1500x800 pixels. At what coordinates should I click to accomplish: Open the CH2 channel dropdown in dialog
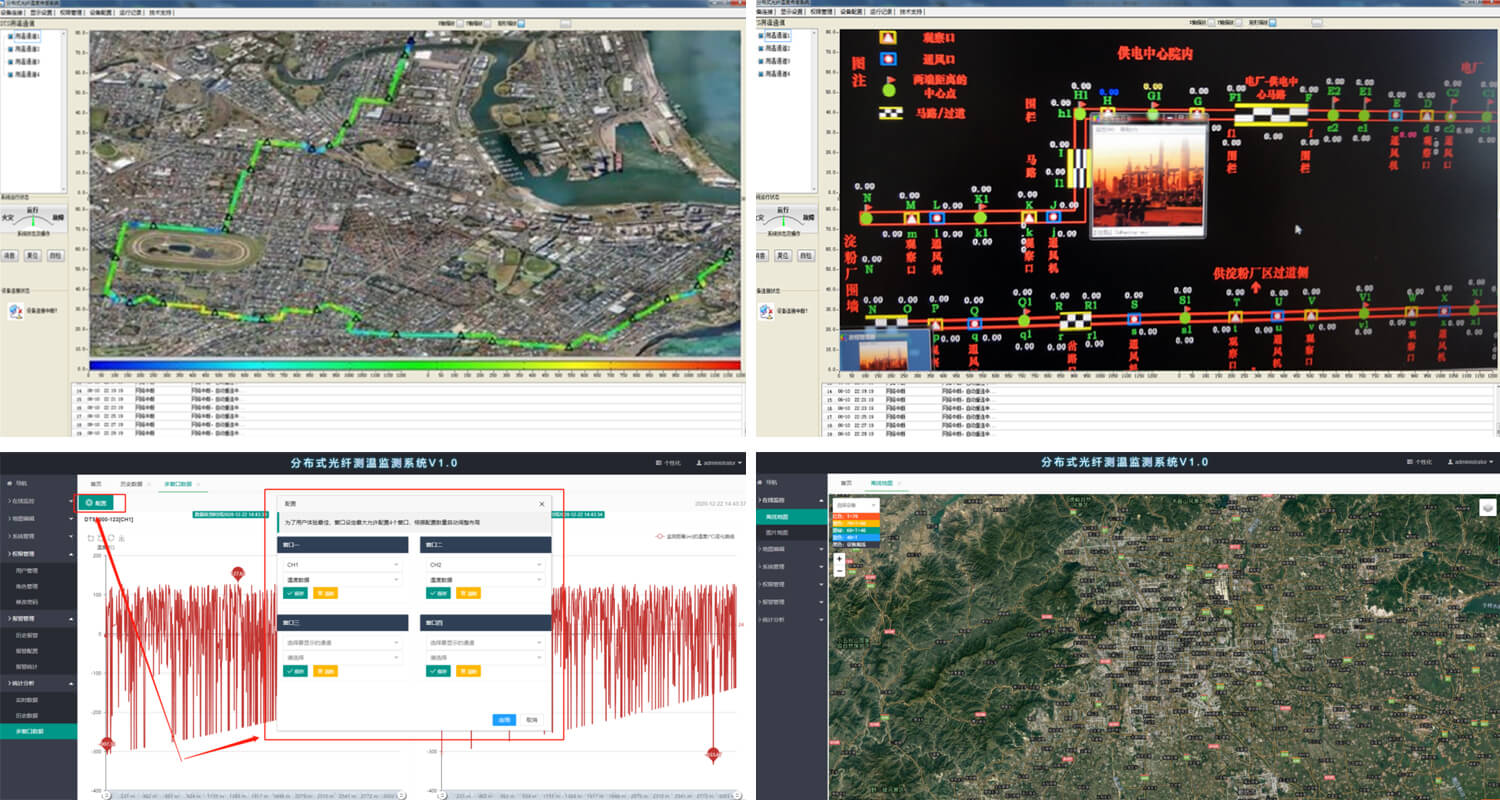486,565
